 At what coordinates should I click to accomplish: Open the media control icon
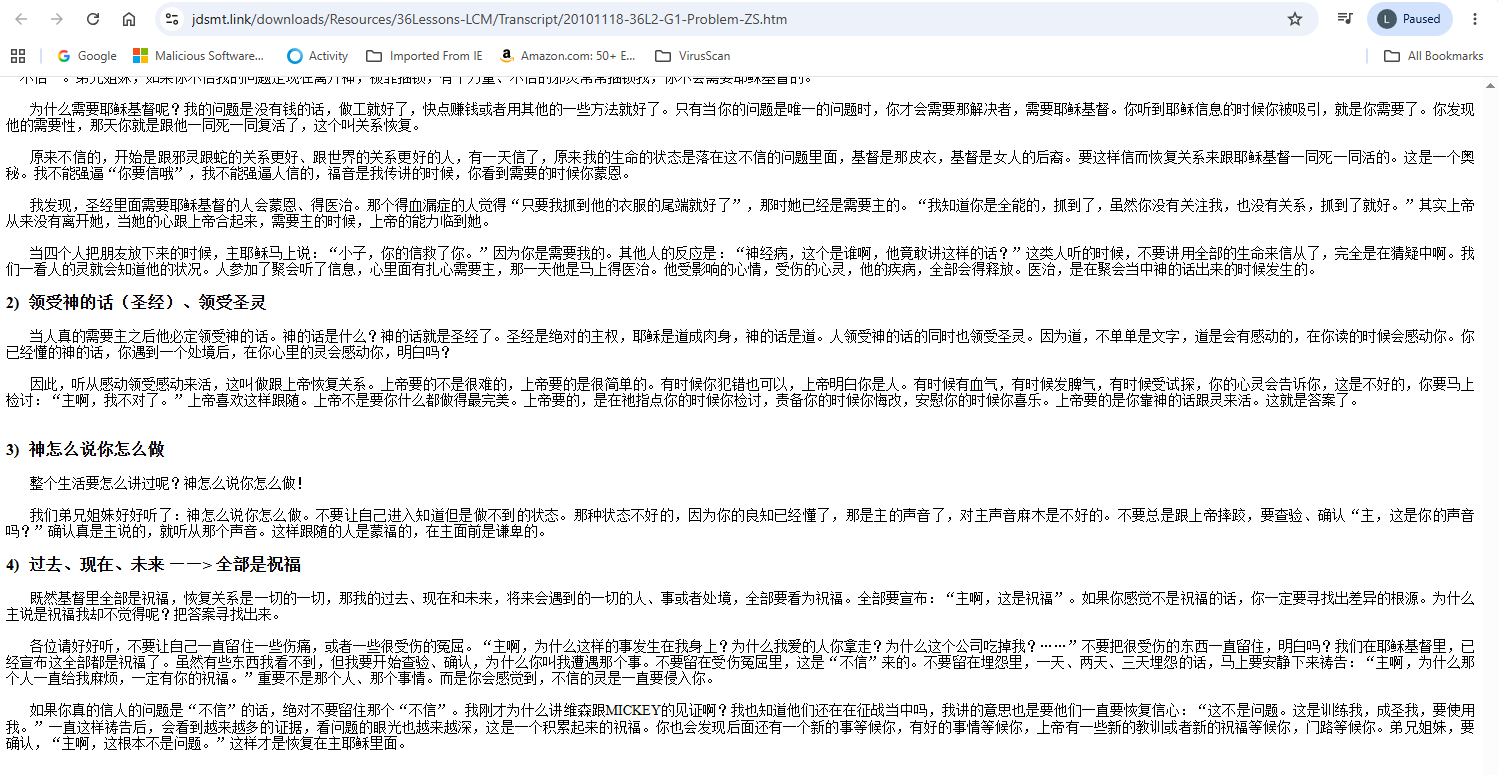pos(1346,19)
